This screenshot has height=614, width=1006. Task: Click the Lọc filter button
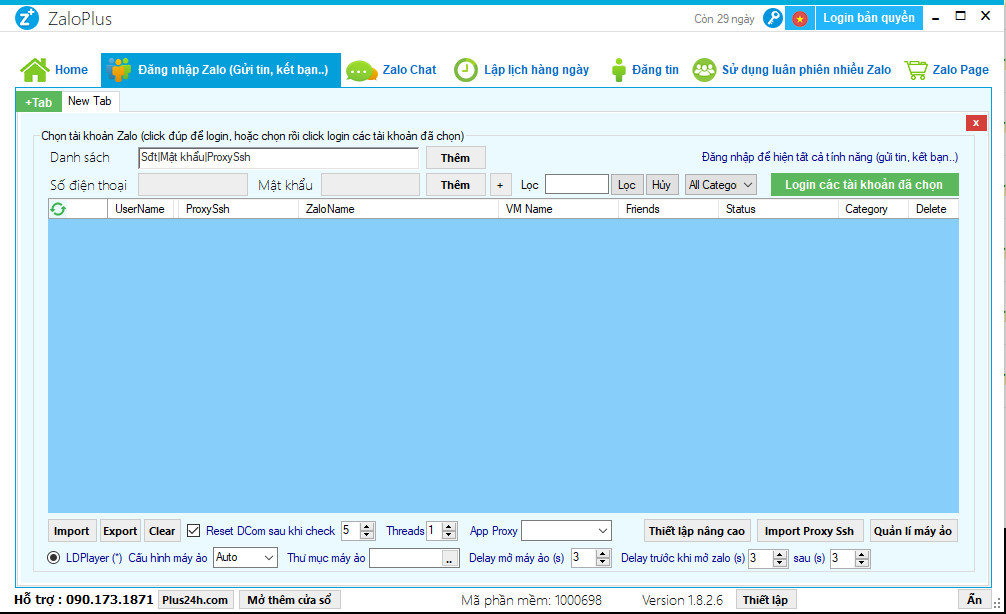[x=627, y=185]
